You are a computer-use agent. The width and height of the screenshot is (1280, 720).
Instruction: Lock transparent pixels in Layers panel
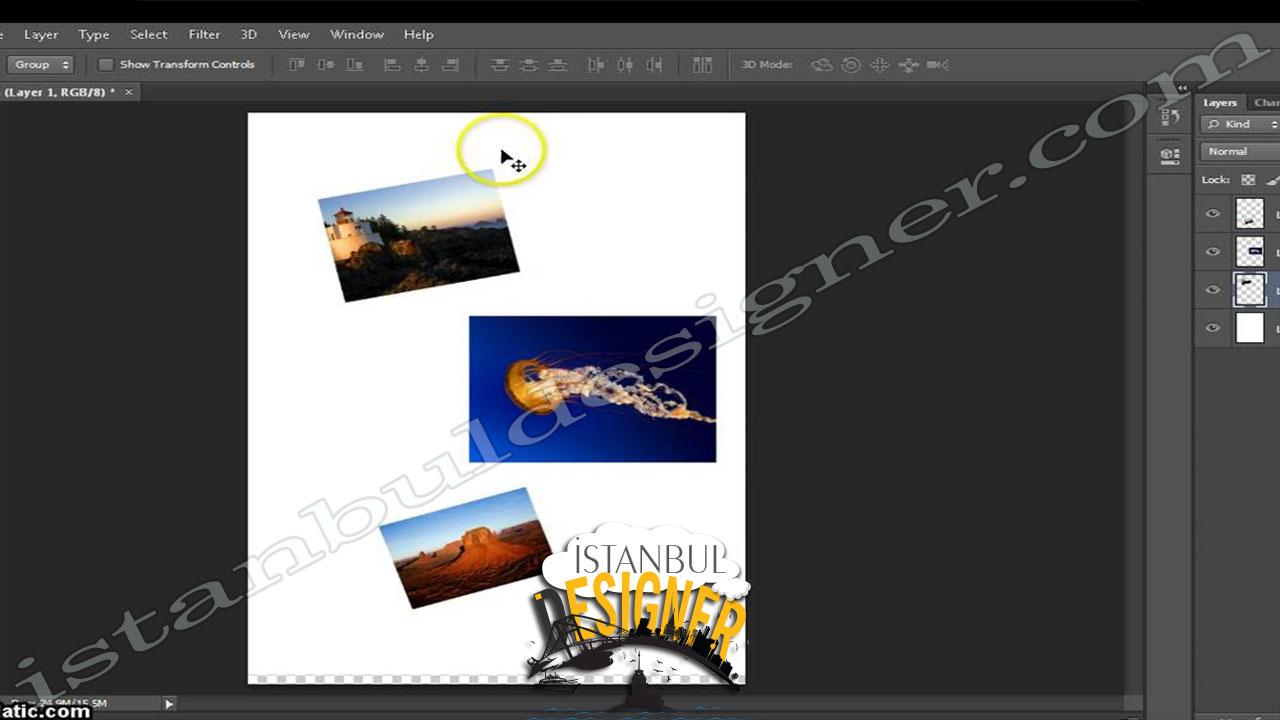coord(1248,180)
